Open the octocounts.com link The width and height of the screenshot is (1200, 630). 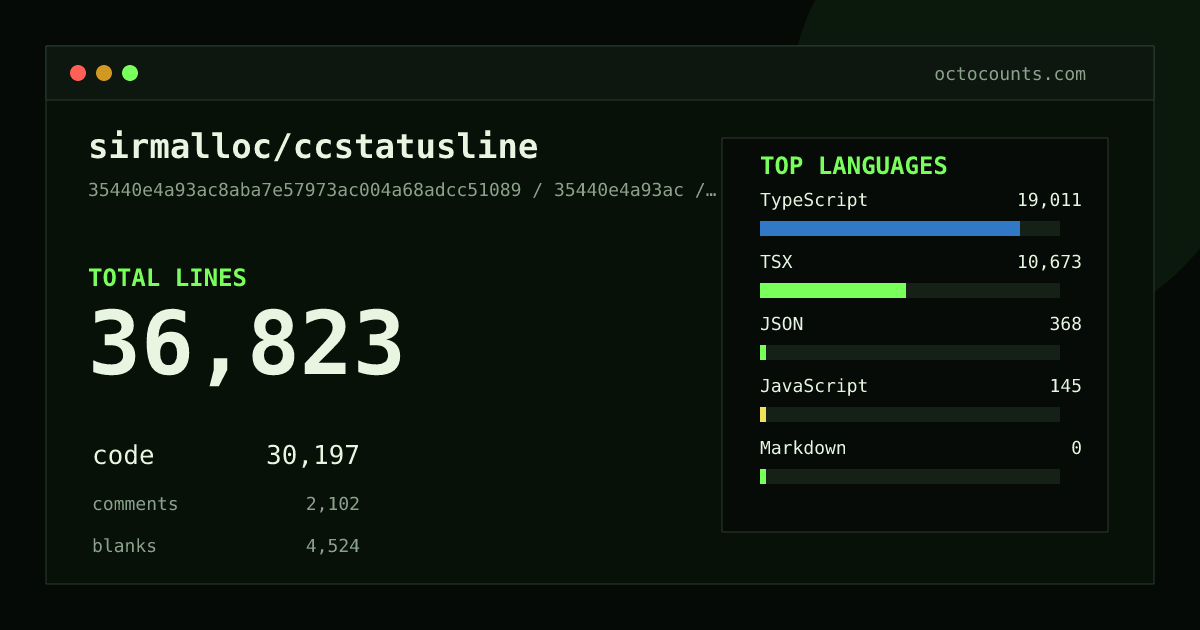(x=1010, y=74)
